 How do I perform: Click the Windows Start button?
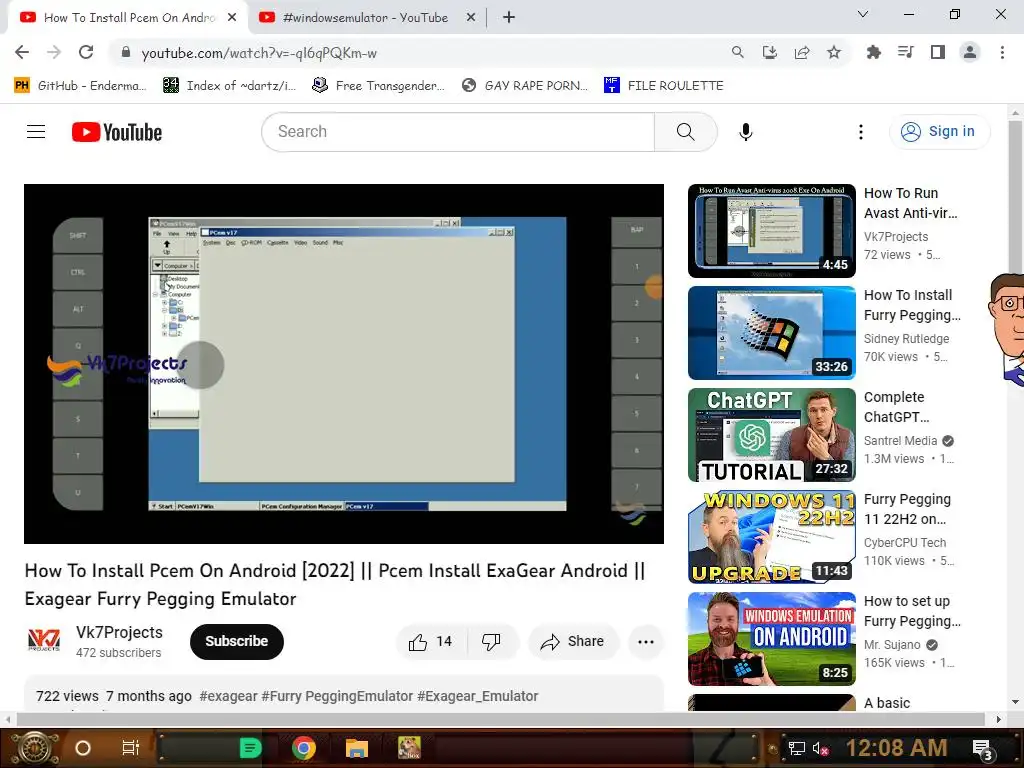(x=35, y=748)
